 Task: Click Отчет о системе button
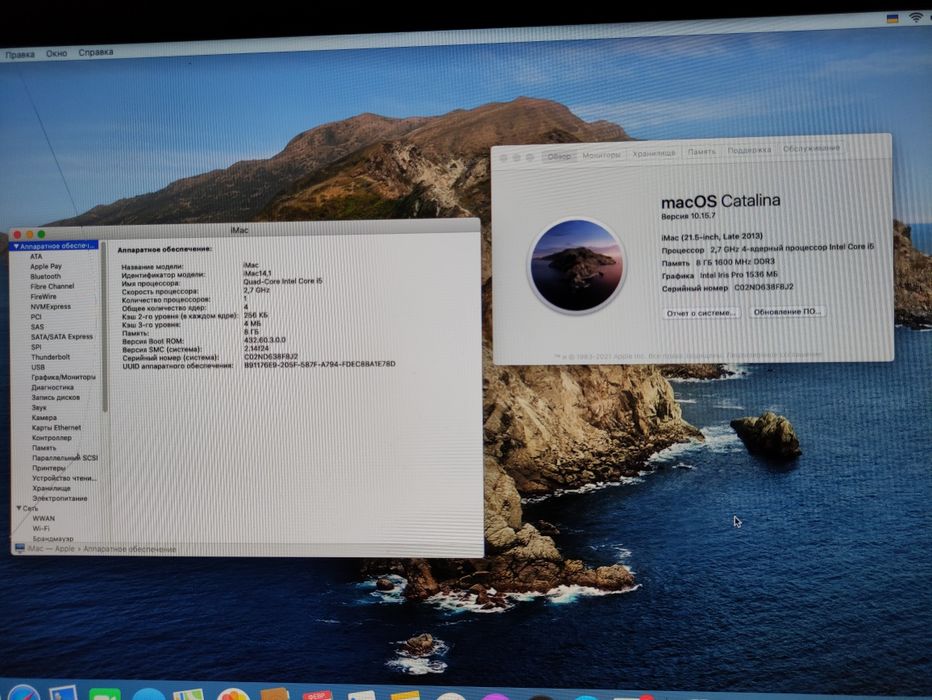(x=701, y=313)
